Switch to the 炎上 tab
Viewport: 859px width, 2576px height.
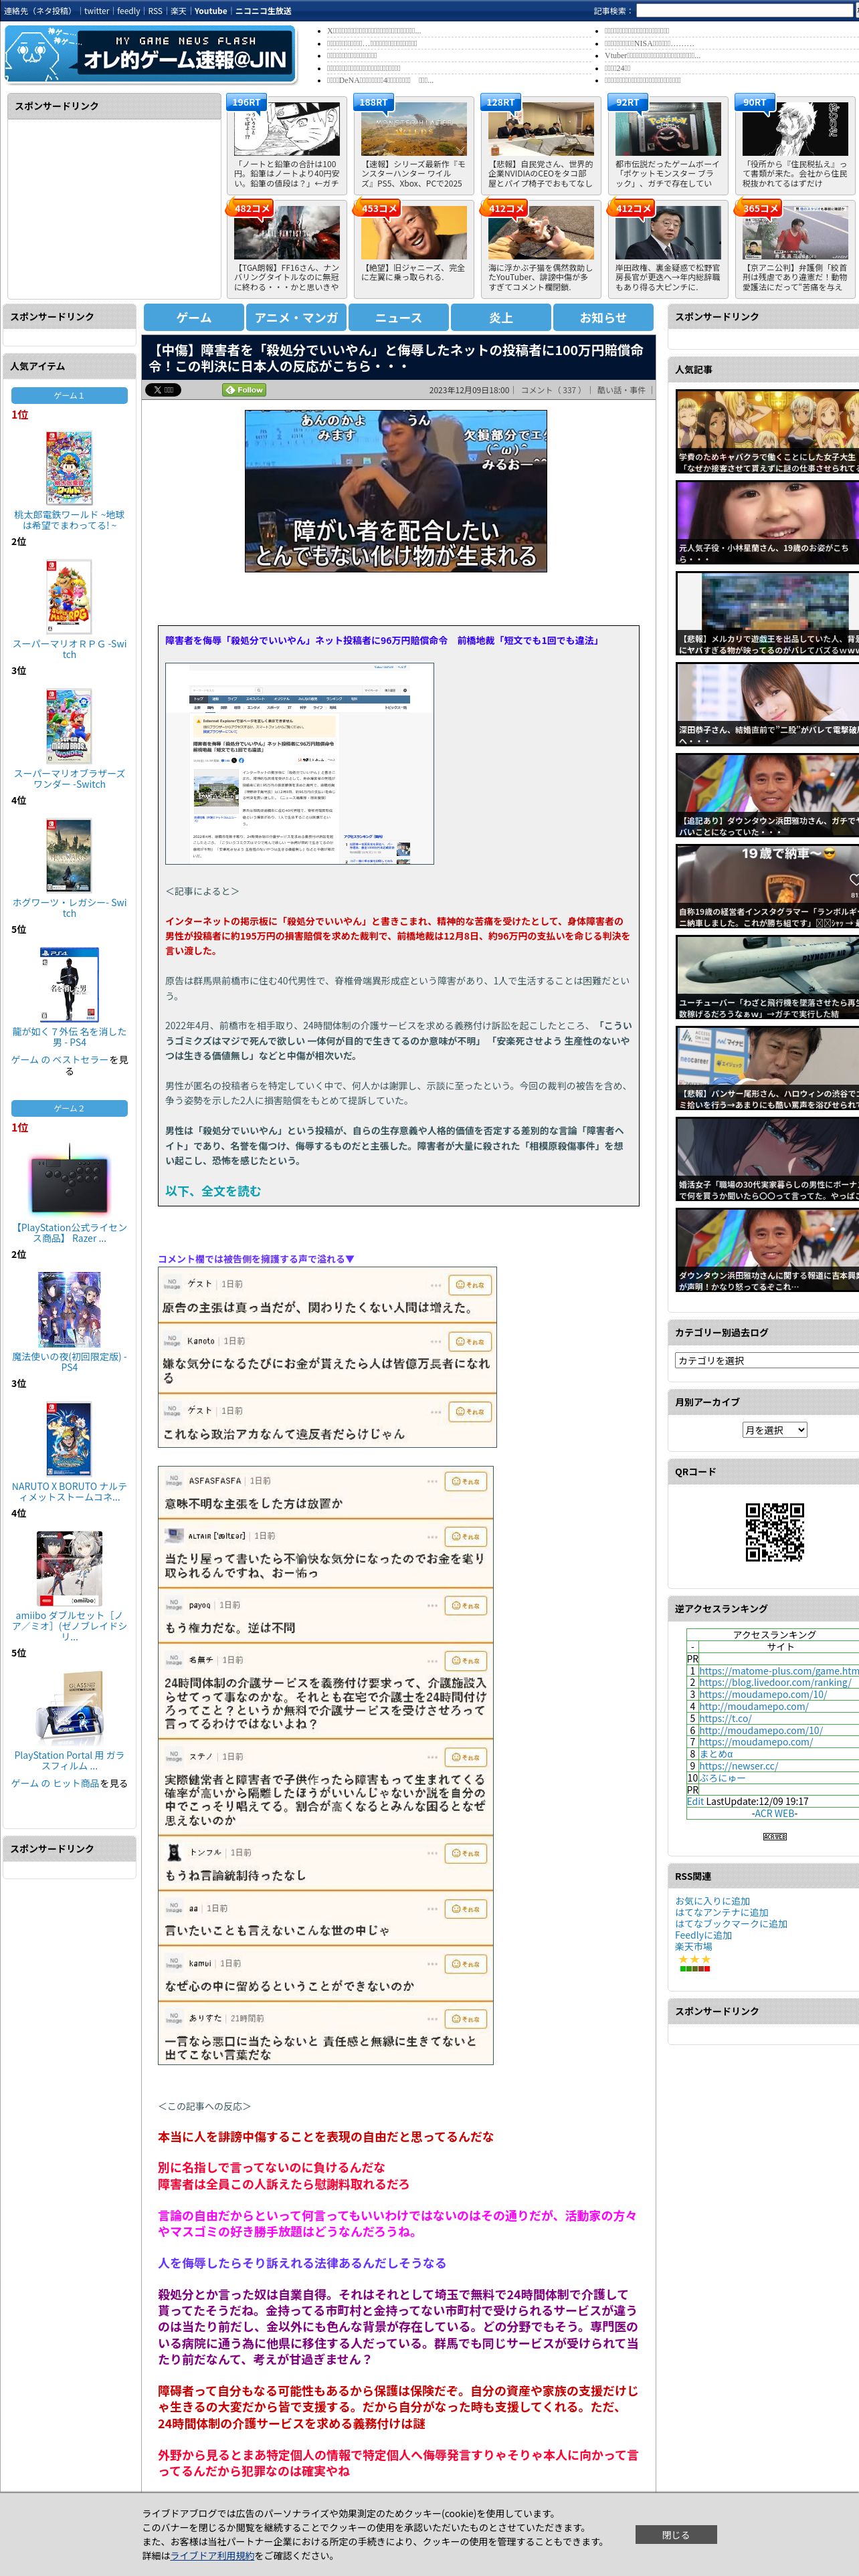tap(501, 318)
